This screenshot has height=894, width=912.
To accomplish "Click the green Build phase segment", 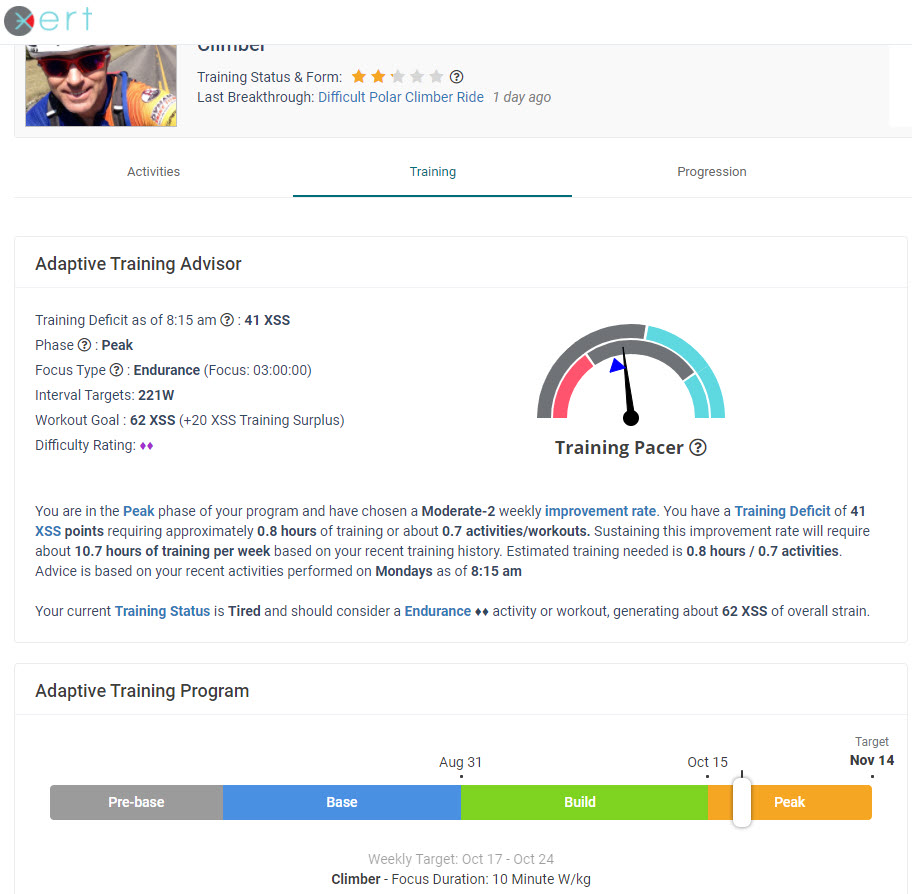I will click(580, 802).
